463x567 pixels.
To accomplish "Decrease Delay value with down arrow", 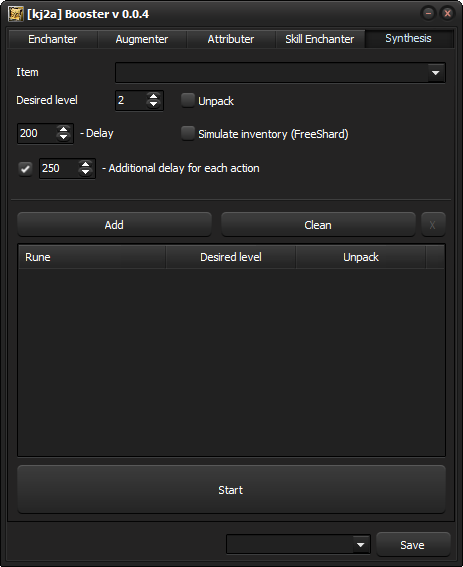I will tap(64, 137).
